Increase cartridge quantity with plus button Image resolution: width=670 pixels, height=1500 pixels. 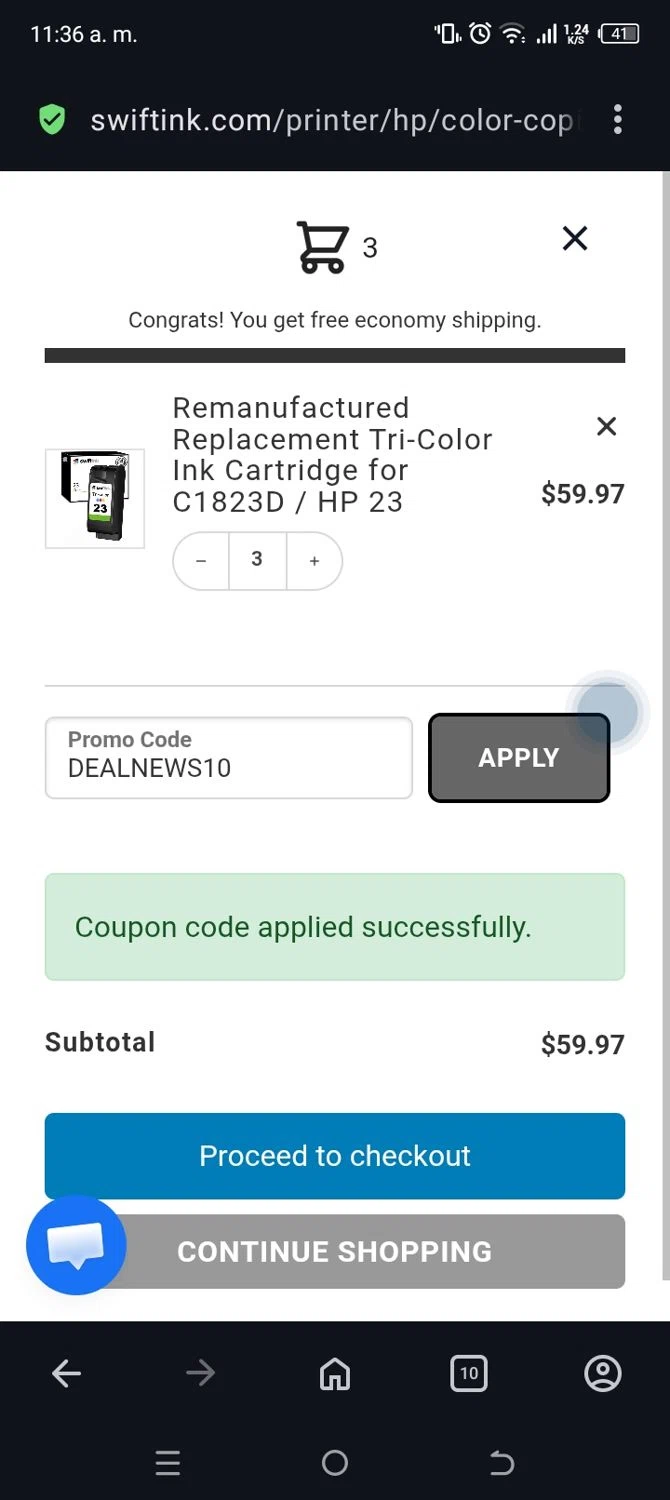pyautogui.click(x=314, y=561)
